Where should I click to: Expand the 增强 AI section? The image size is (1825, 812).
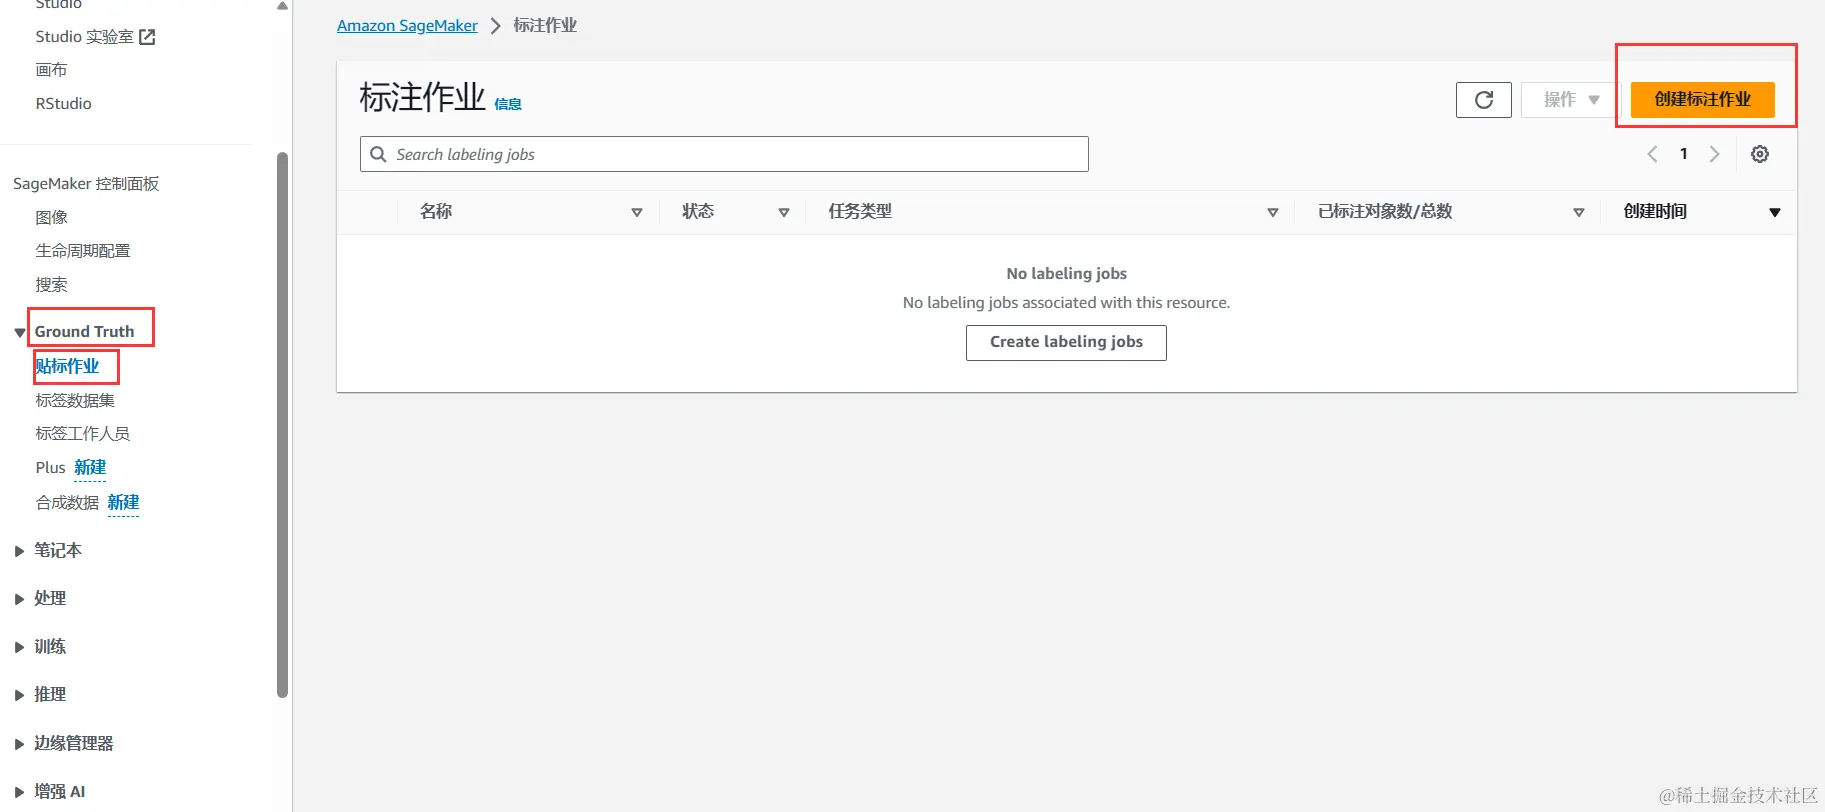tap(19, 792)
